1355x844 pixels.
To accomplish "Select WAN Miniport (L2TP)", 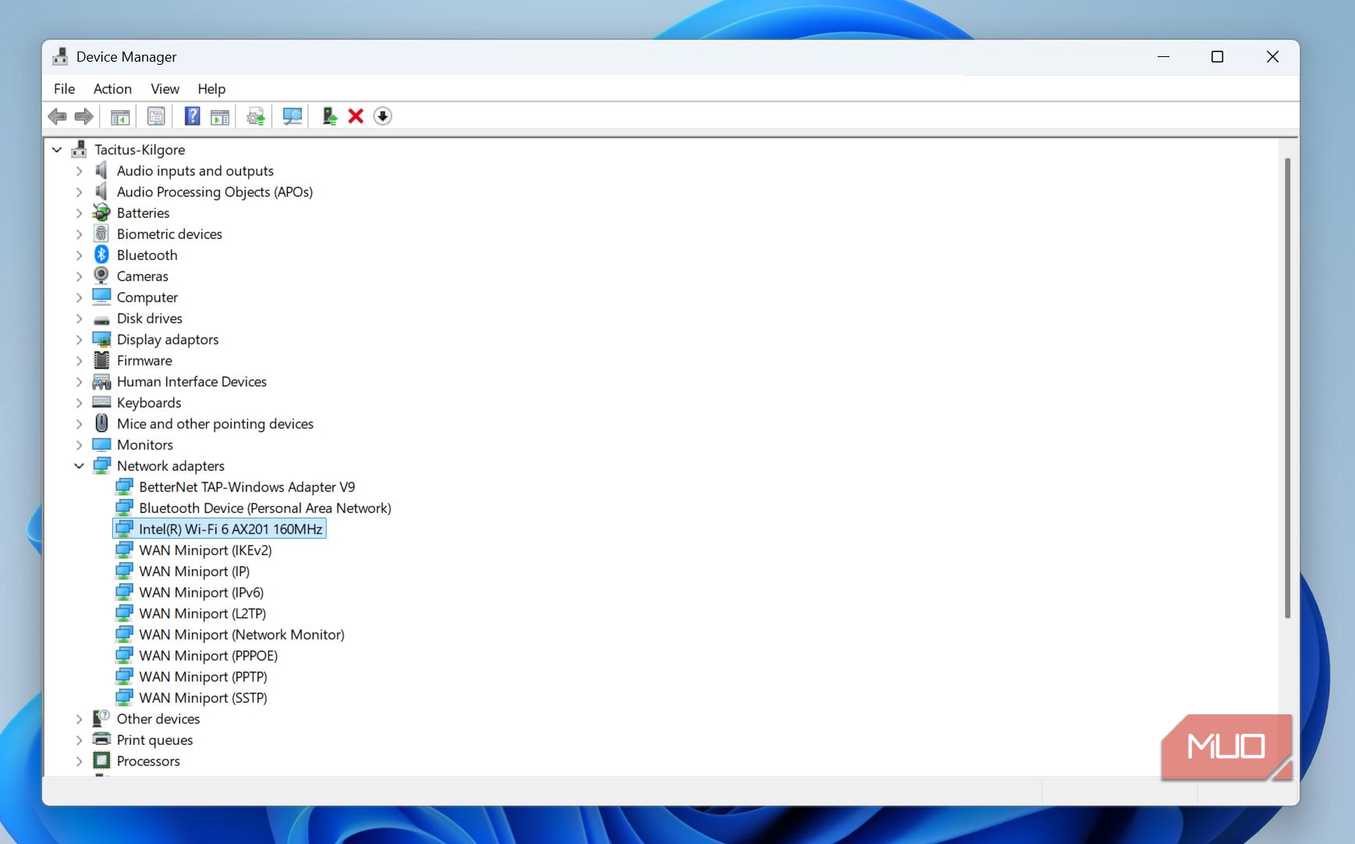I will click(x=202, y=613).
